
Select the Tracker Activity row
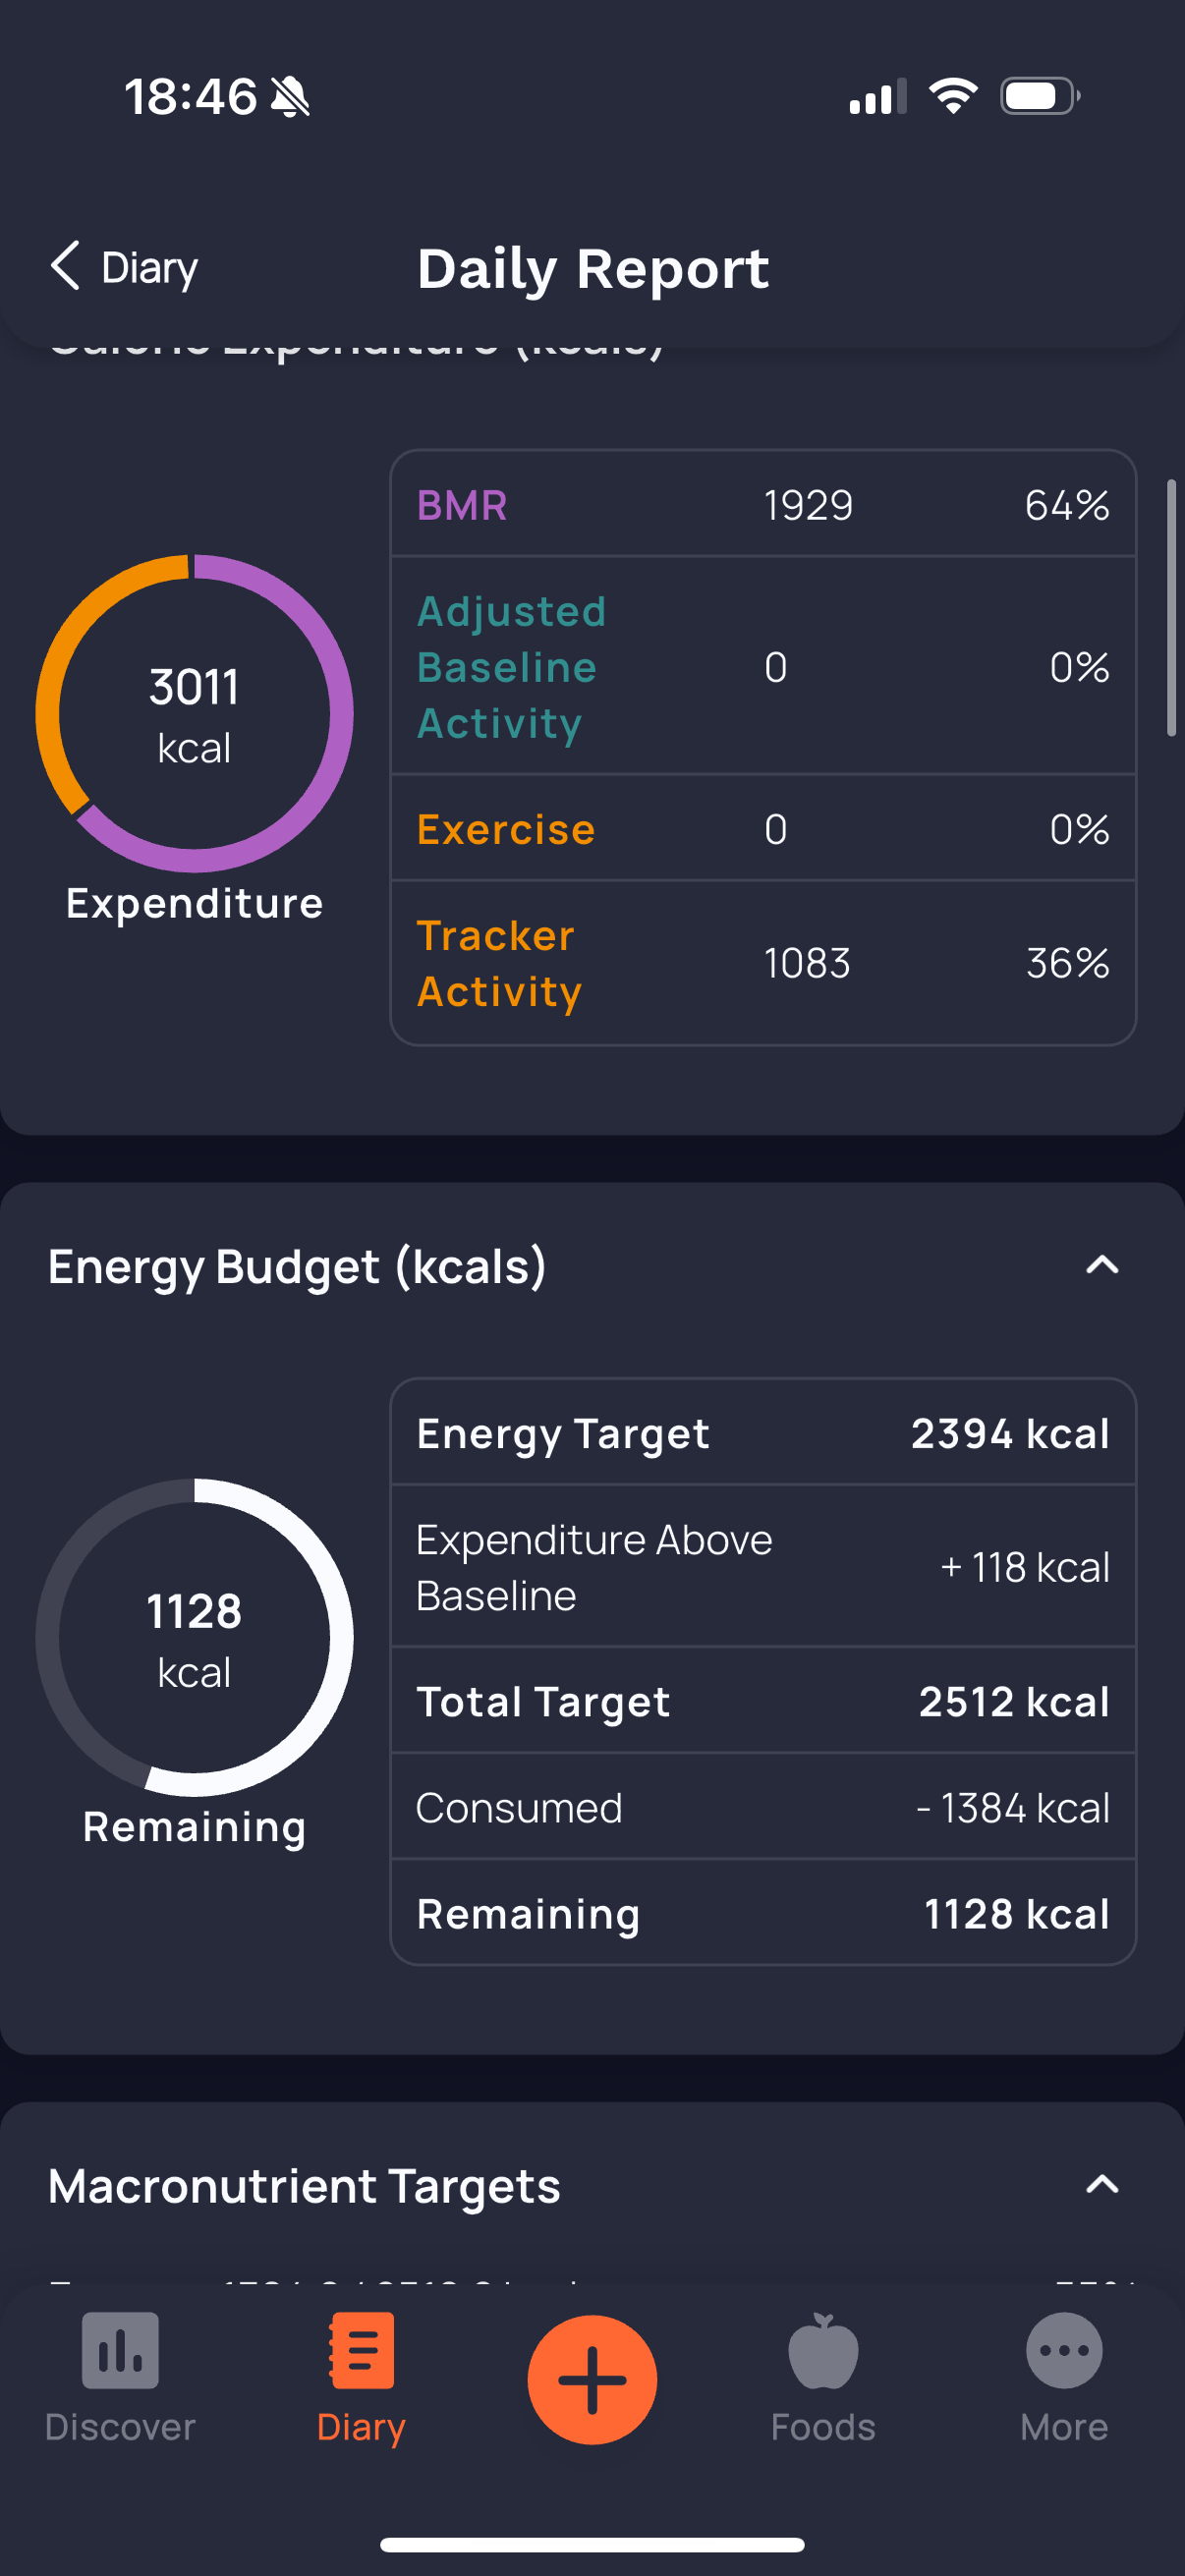762,963
